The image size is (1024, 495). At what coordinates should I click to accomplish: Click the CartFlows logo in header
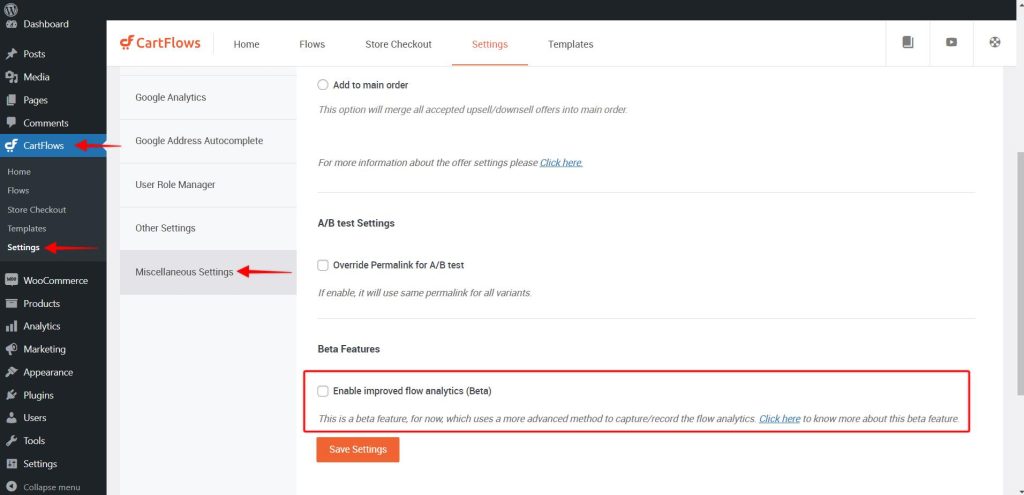coord(160,43)
